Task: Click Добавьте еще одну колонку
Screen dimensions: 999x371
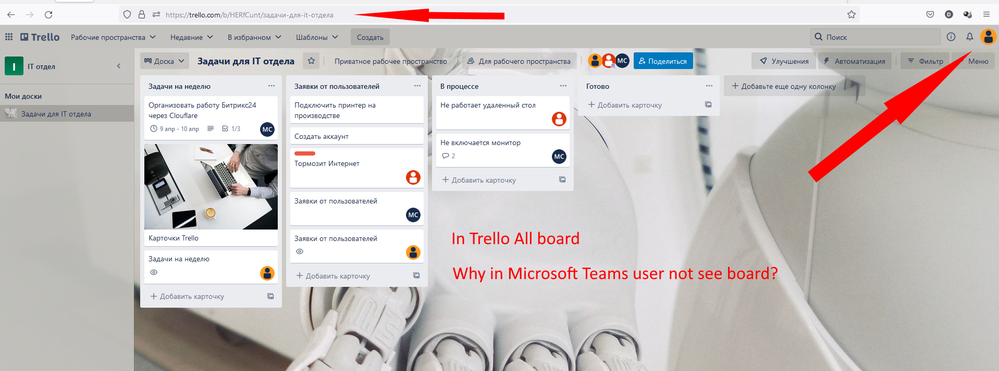Action: [794, 85]
